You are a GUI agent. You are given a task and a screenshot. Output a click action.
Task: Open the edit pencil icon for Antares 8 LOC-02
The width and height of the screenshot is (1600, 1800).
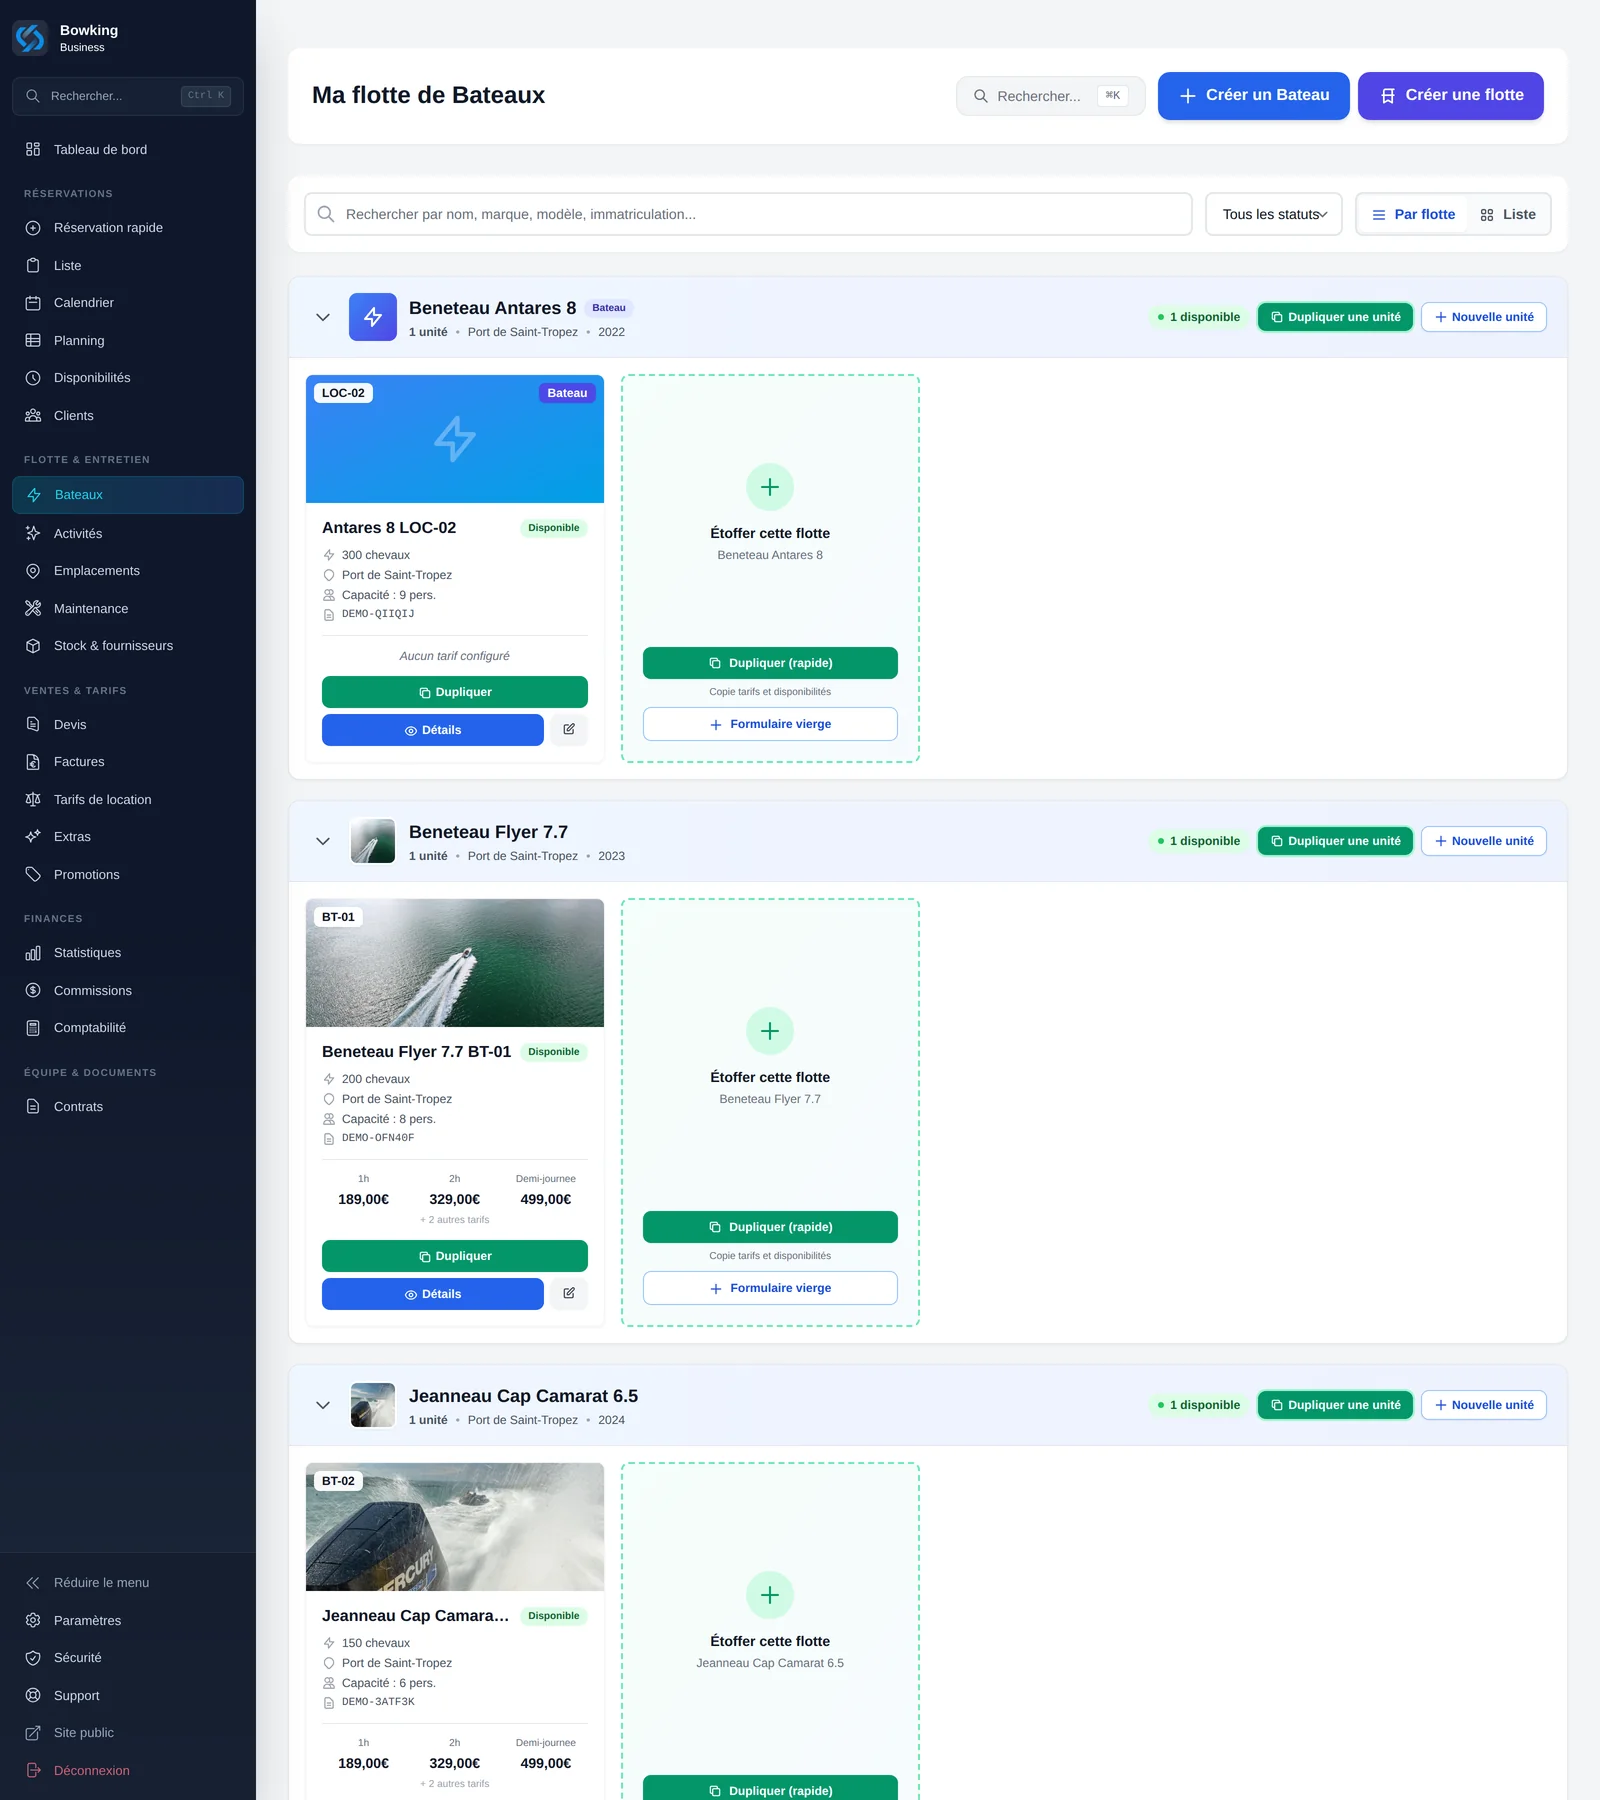click(x=569, y=730)
